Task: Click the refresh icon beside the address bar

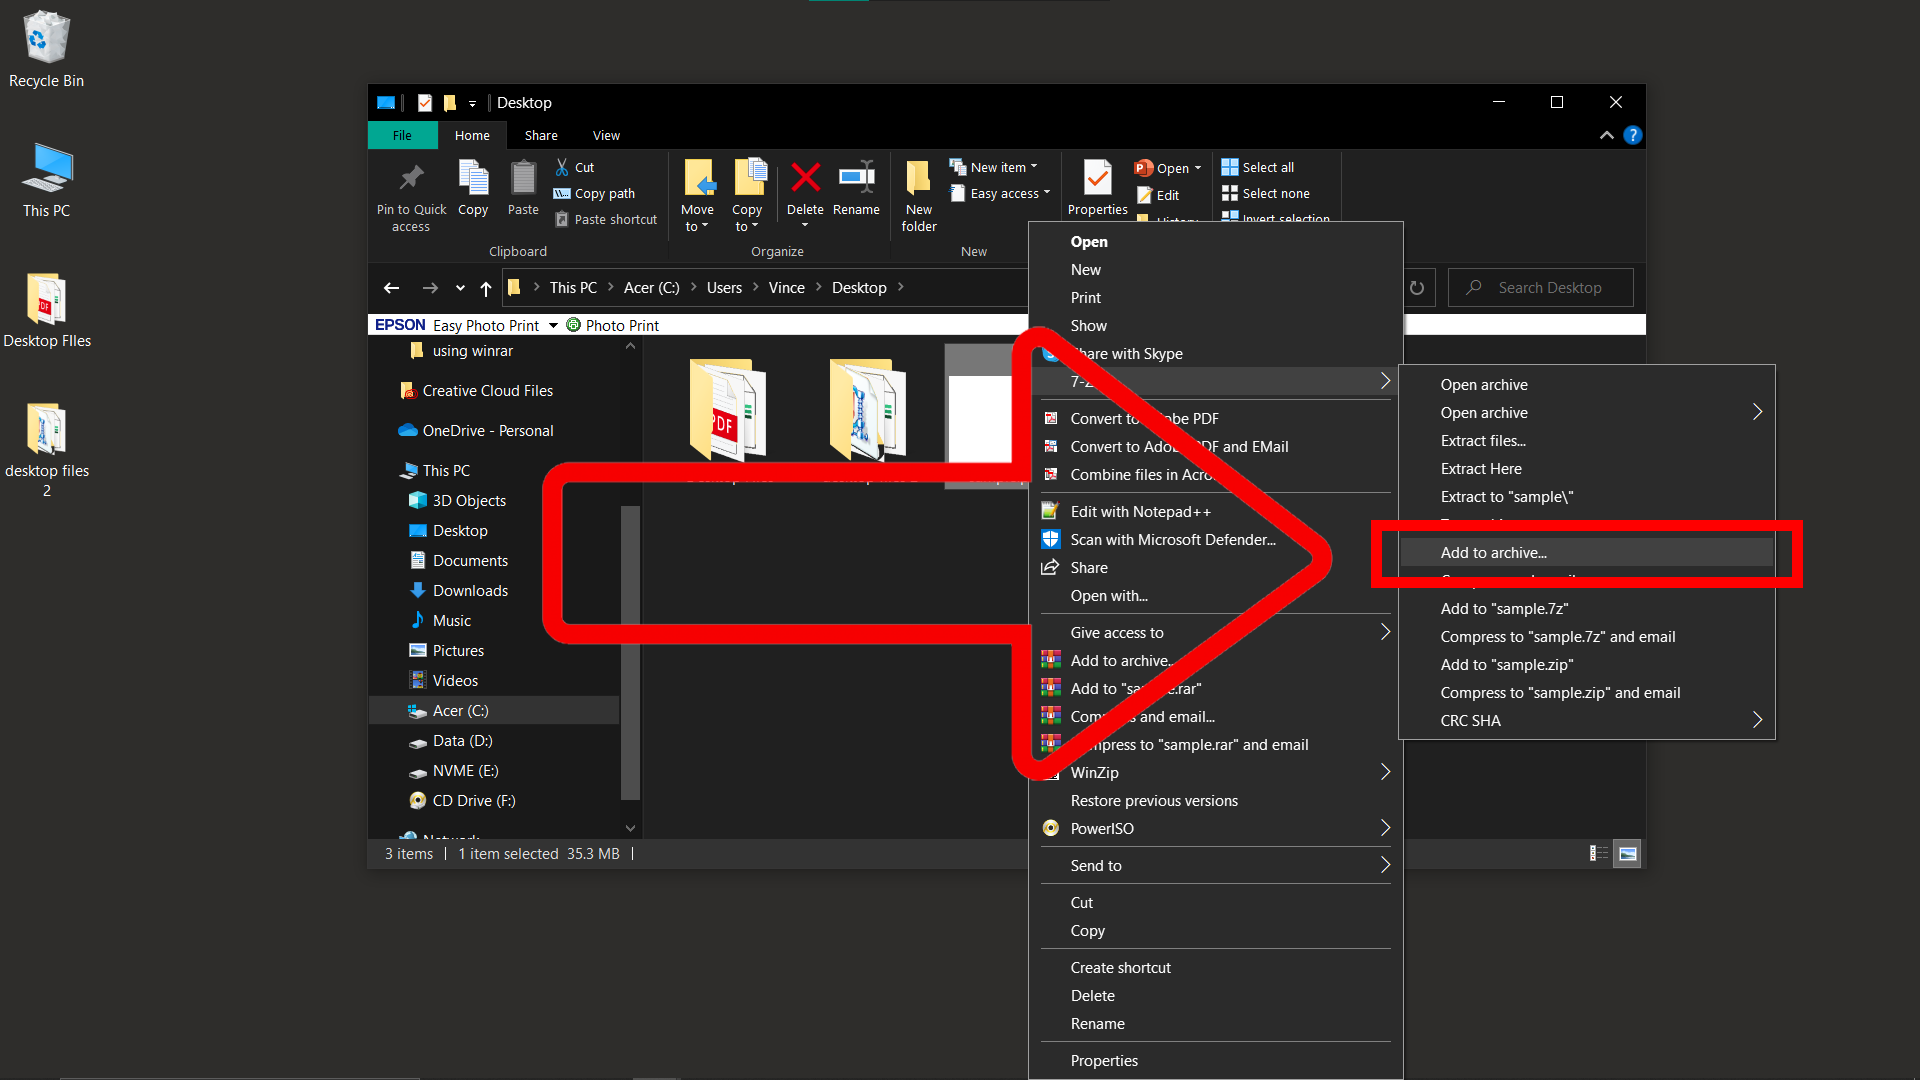Action: (1417, 287)
